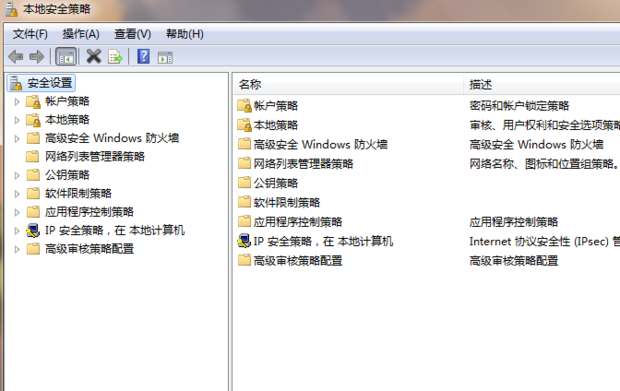The image size is (620, 391).
Task: Expand 高级安全 Windows 防火墙 tree node
Action: [17, 138]
